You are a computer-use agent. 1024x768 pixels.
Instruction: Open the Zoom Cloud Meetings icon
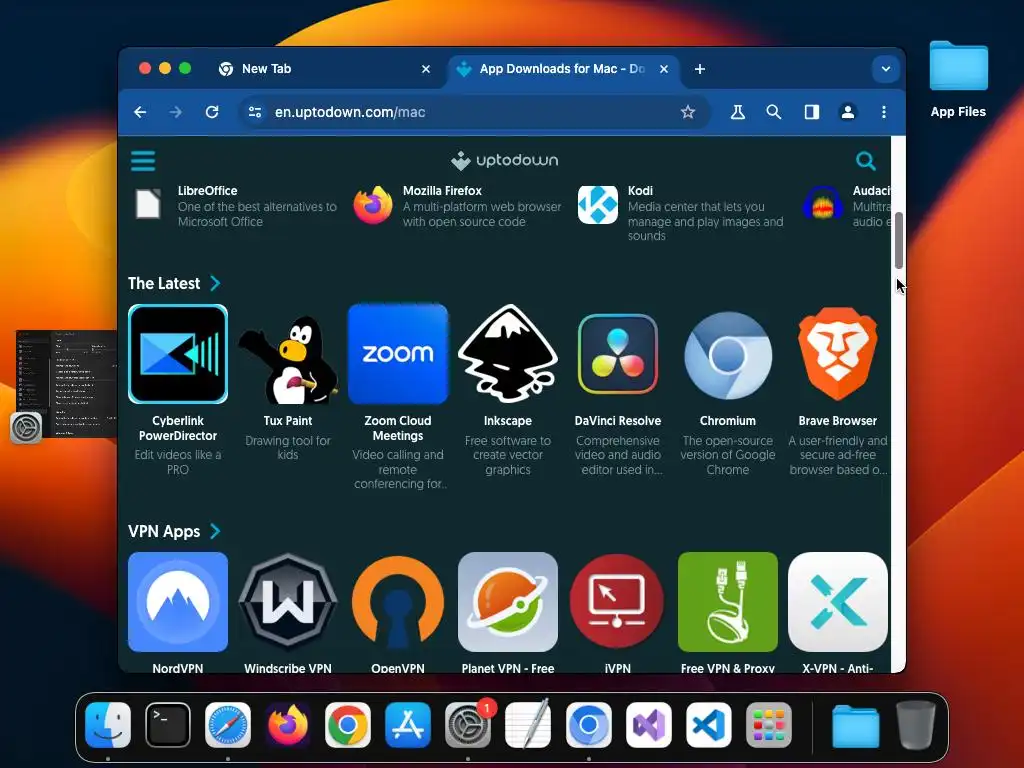pos(398,354)
